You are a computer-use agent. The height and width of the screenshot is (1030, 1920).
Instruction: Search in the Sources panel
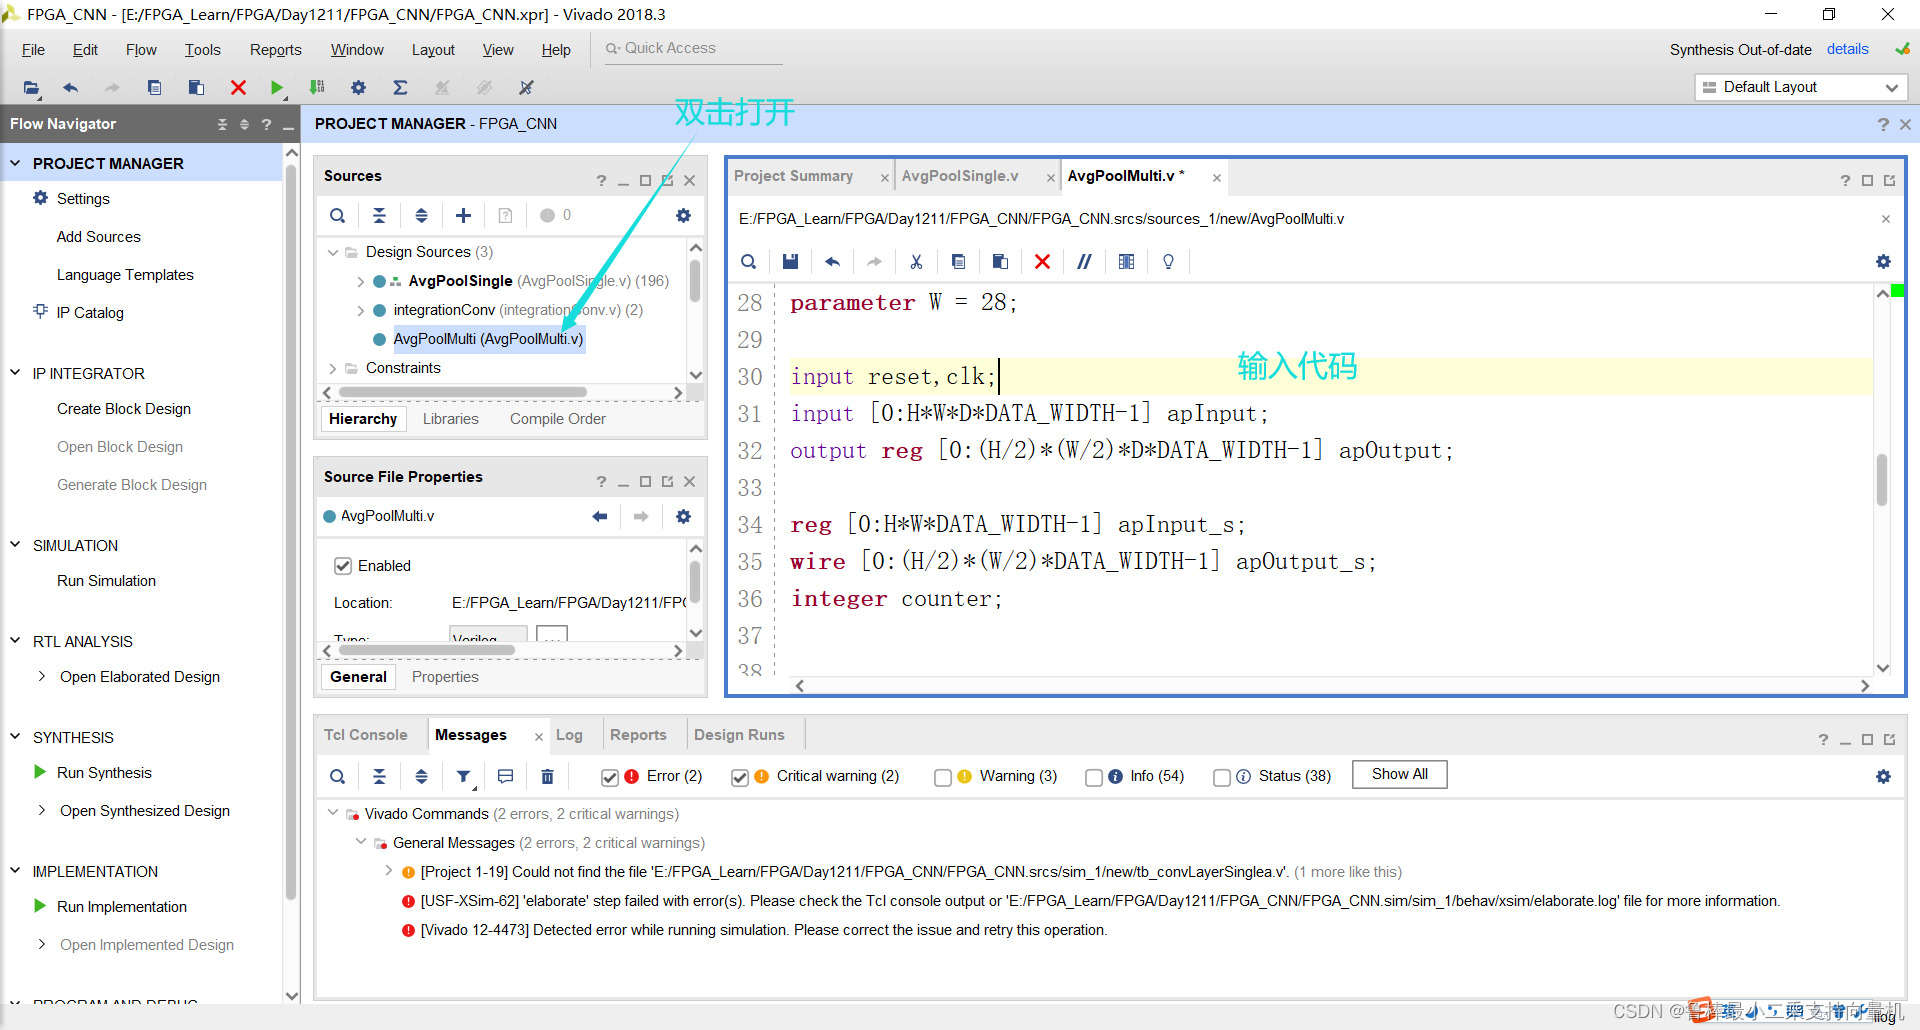338,215
